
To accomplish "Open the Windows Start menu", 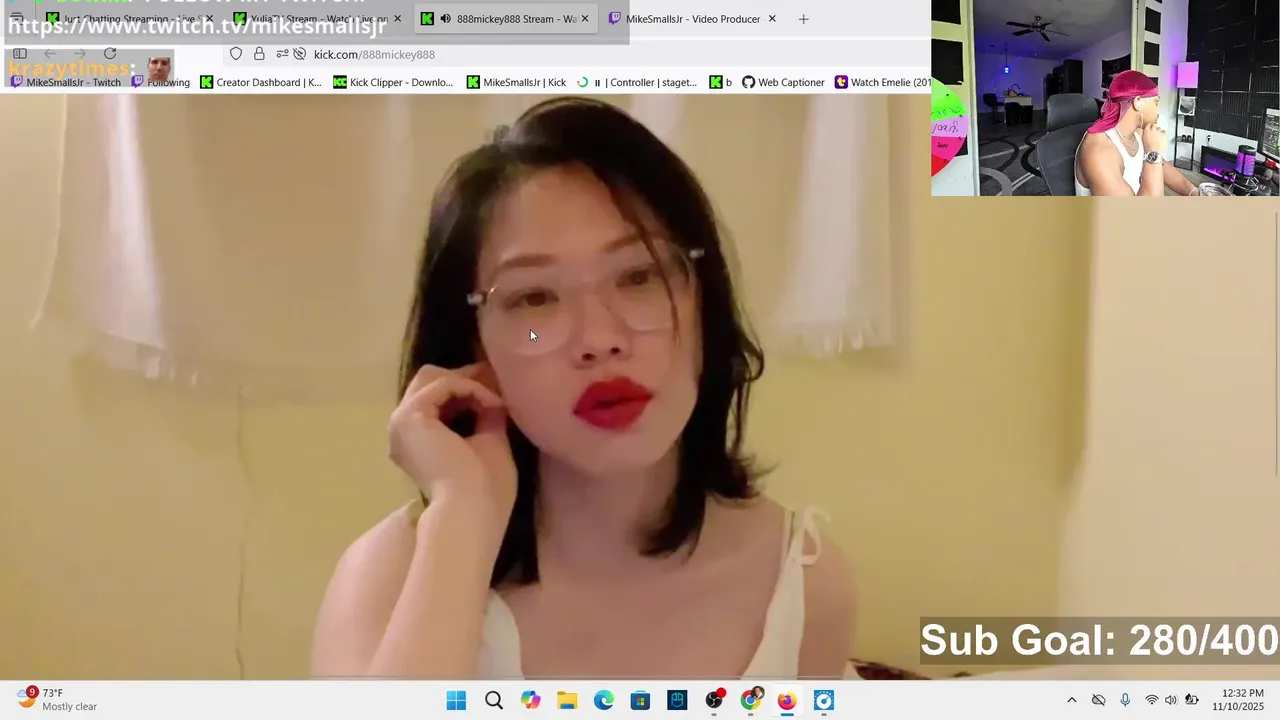I will 456,700.
